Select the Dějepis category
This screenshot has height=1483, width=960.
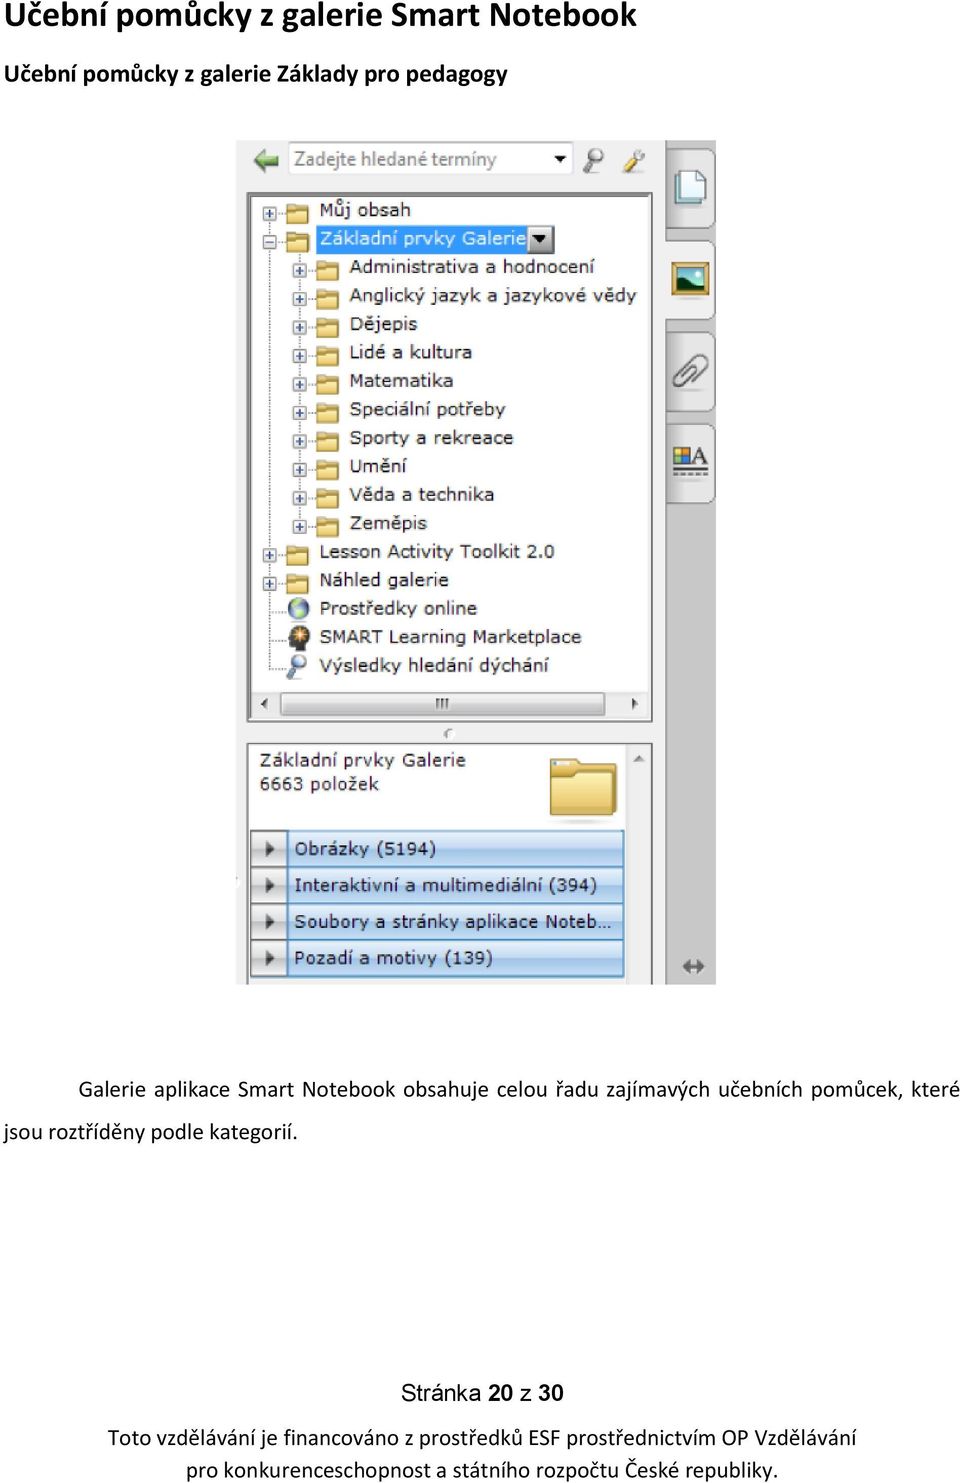(383, 324)
